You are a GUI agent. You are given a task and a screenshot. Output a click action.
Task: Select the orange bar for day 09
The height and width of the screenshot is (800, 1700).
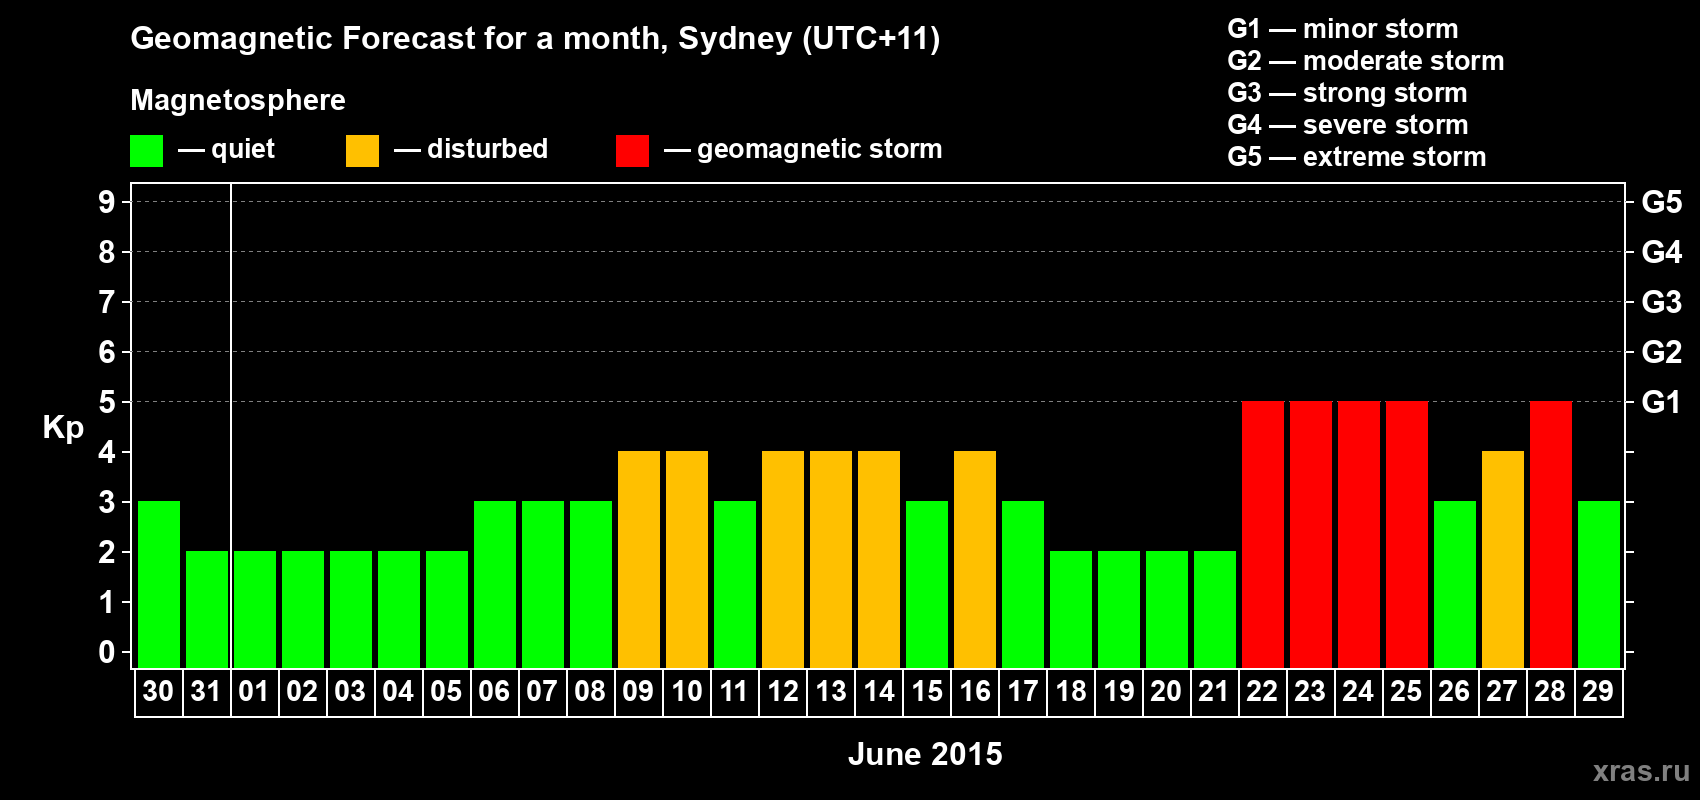pyautogui.click(x=639, y=559)
